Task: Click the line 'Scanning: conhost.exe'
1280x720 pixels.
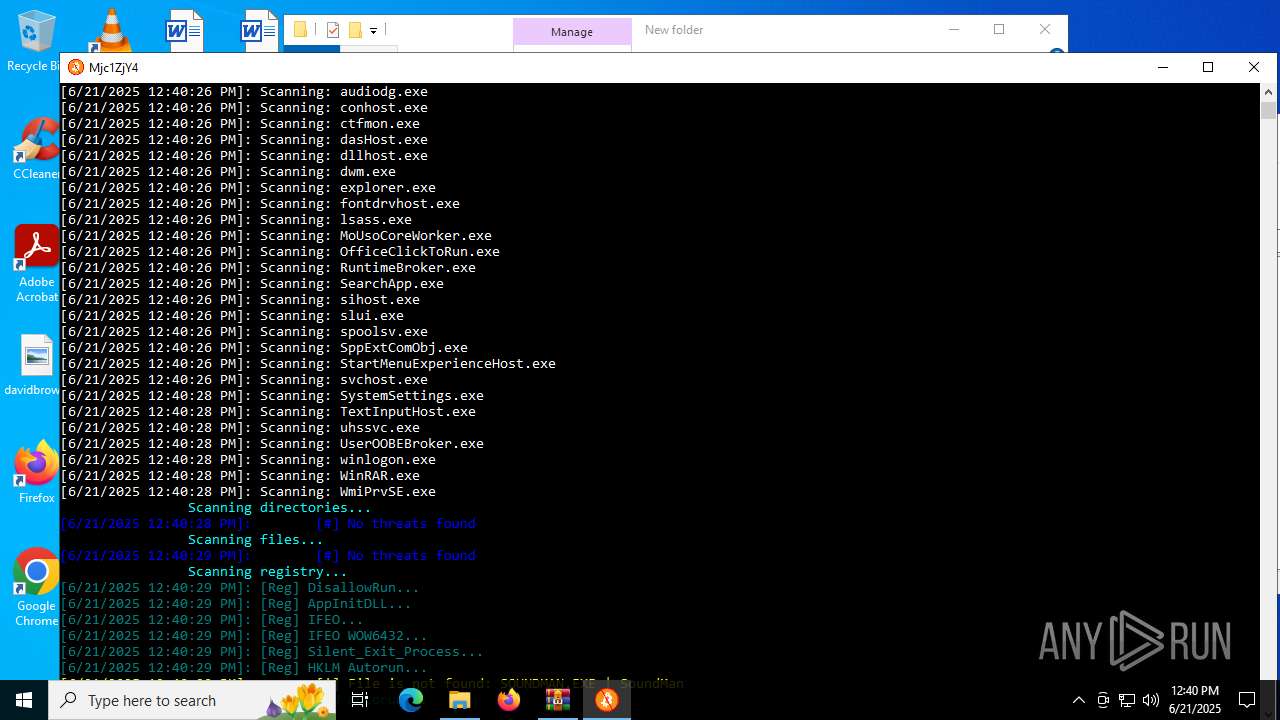Action: click(244, 107)
